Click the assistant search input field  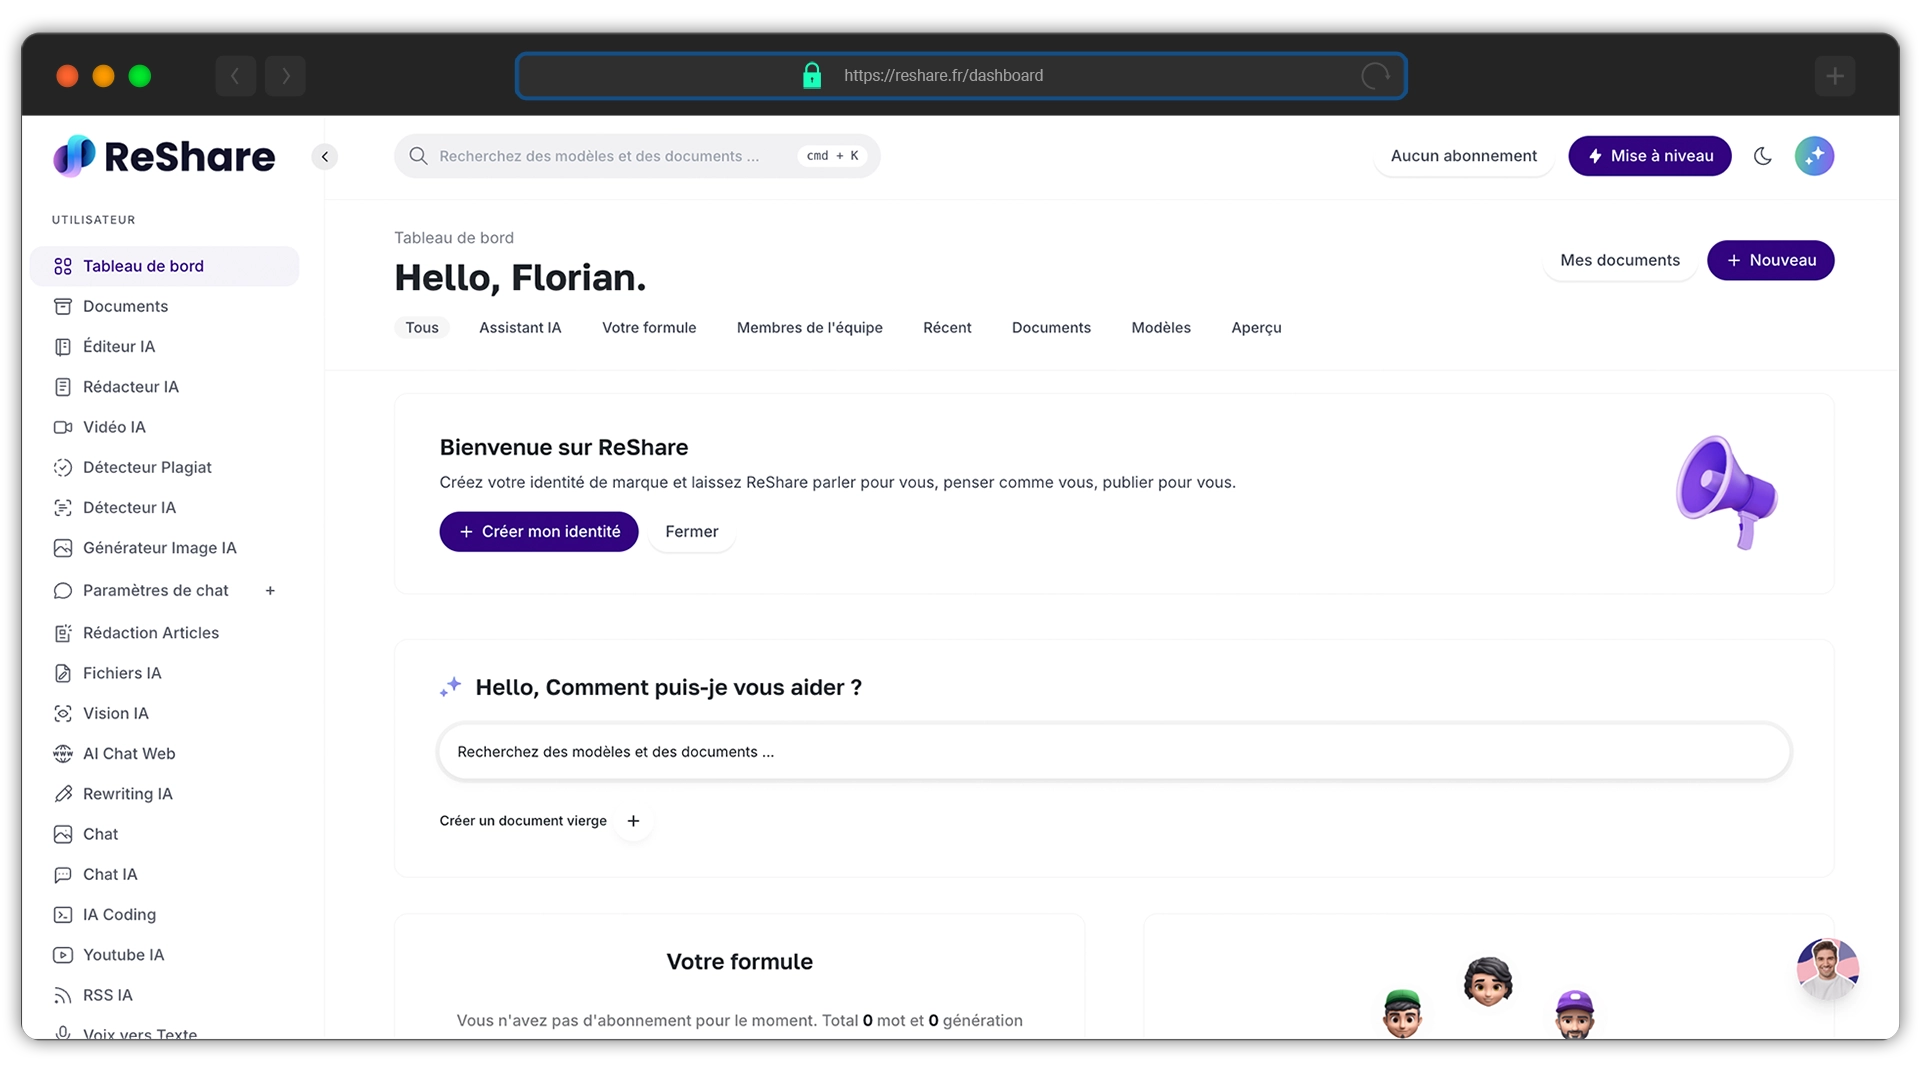click(1114, 752)
